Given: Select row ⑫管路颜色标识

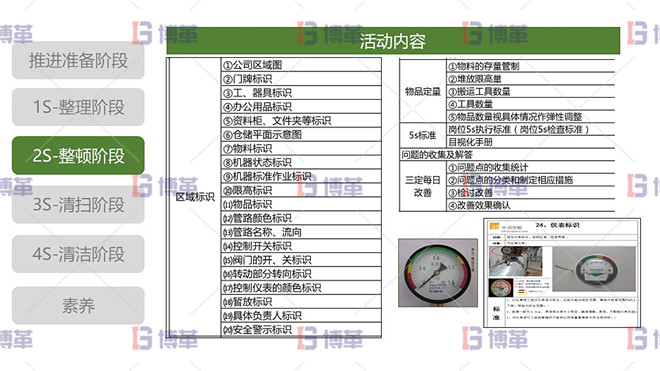Looking at the screenshot, I should [x=301, y=218].
